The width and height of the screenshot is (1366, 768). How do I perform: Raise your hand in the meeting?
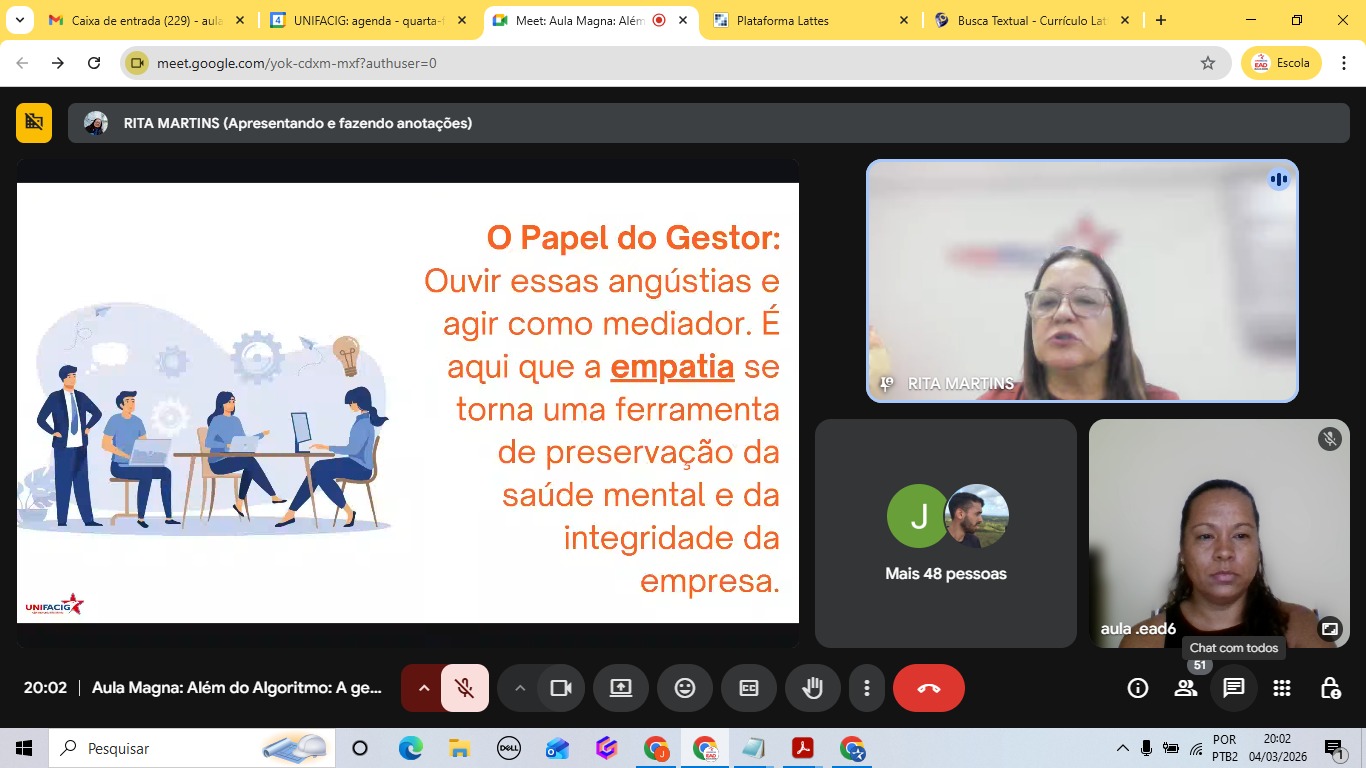click(x=812, y=688)
